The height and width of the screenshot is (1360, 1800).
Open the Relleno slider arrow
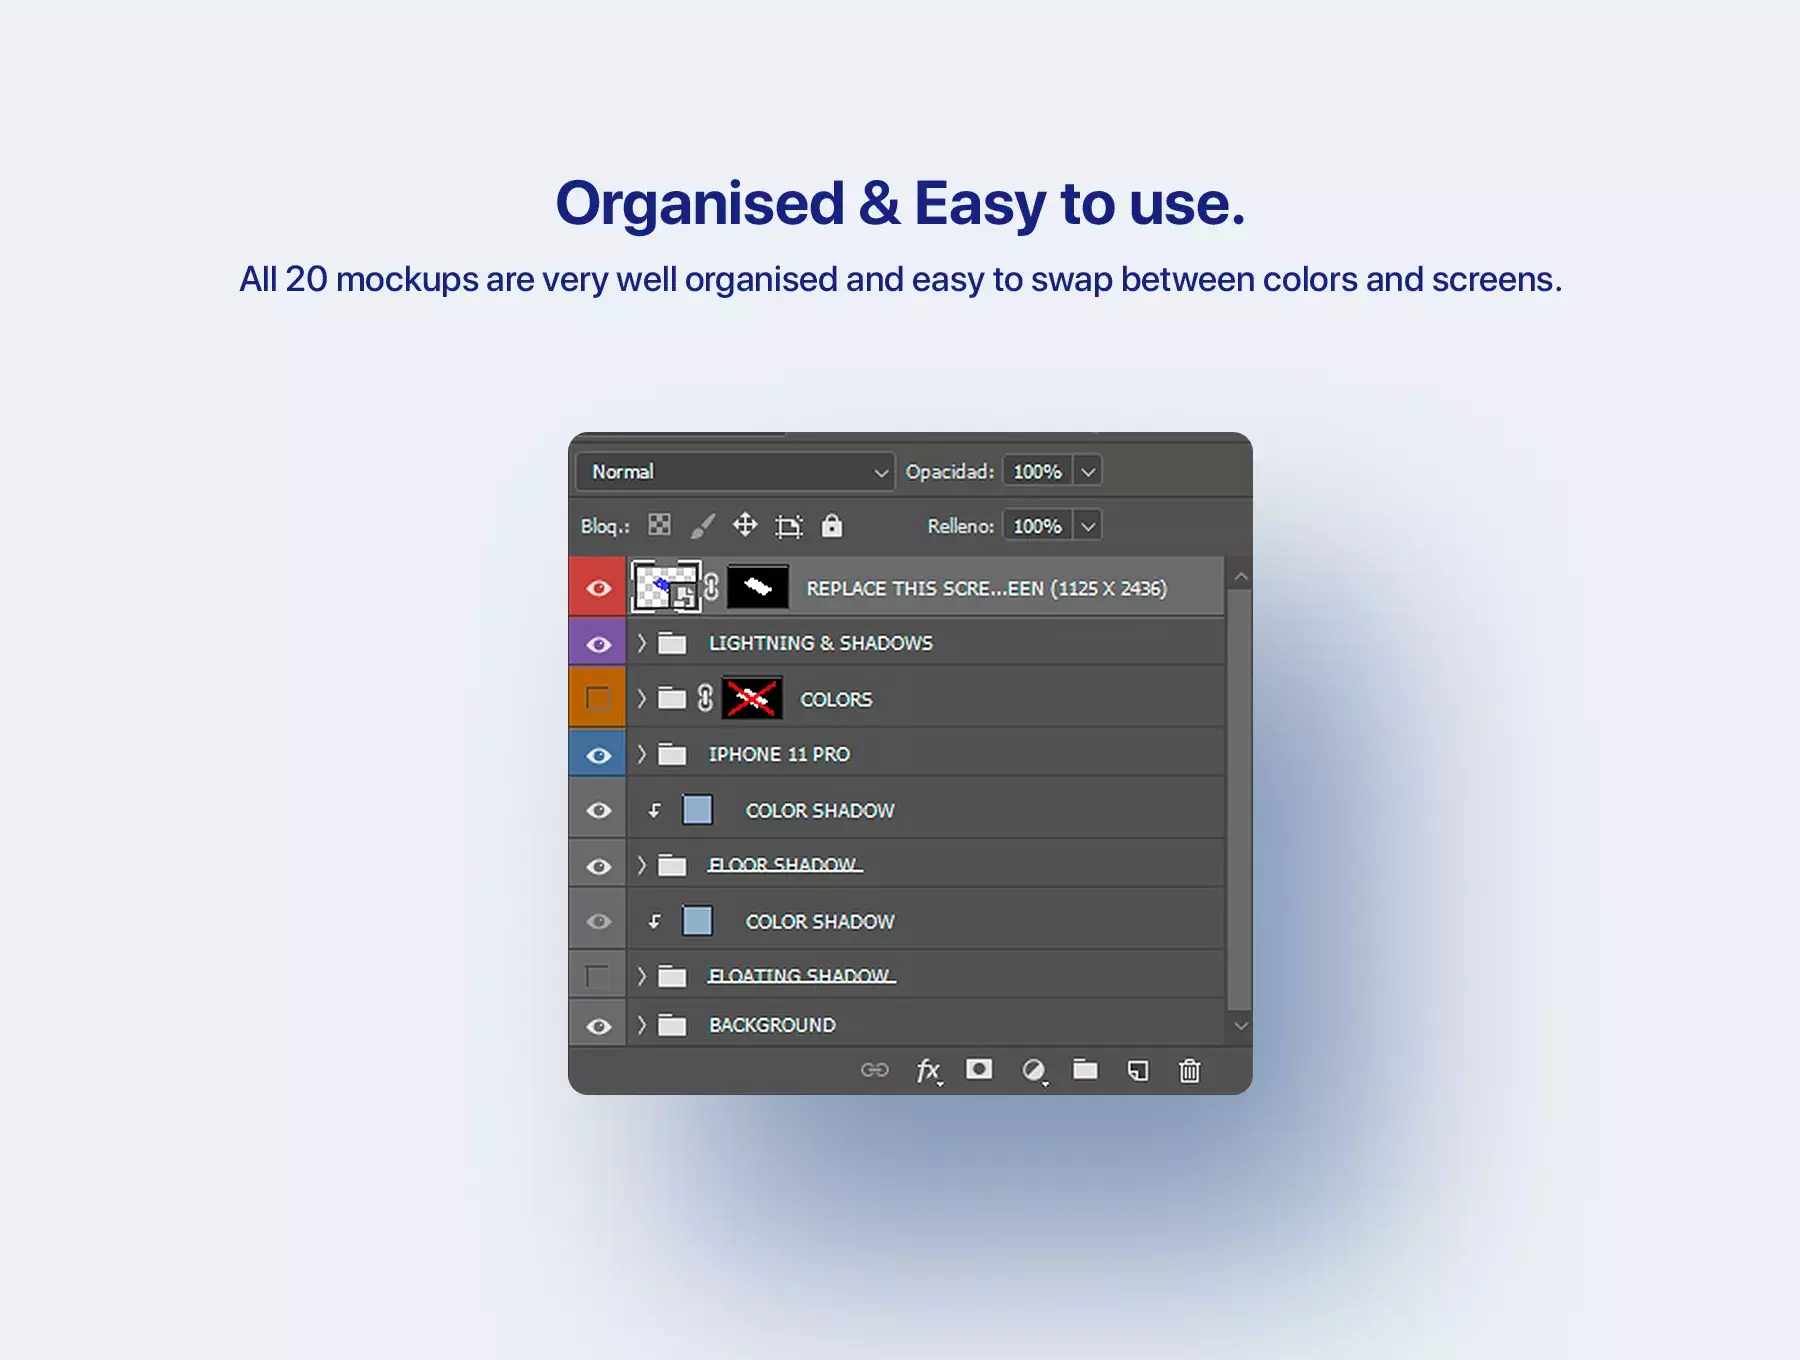1088,525
